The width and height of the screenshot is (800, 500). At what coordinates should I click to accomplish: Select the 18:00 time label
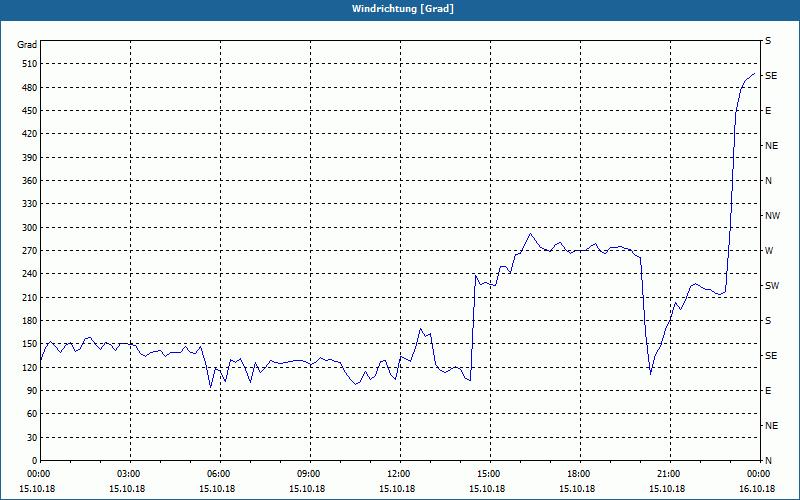tap(579, 474)
